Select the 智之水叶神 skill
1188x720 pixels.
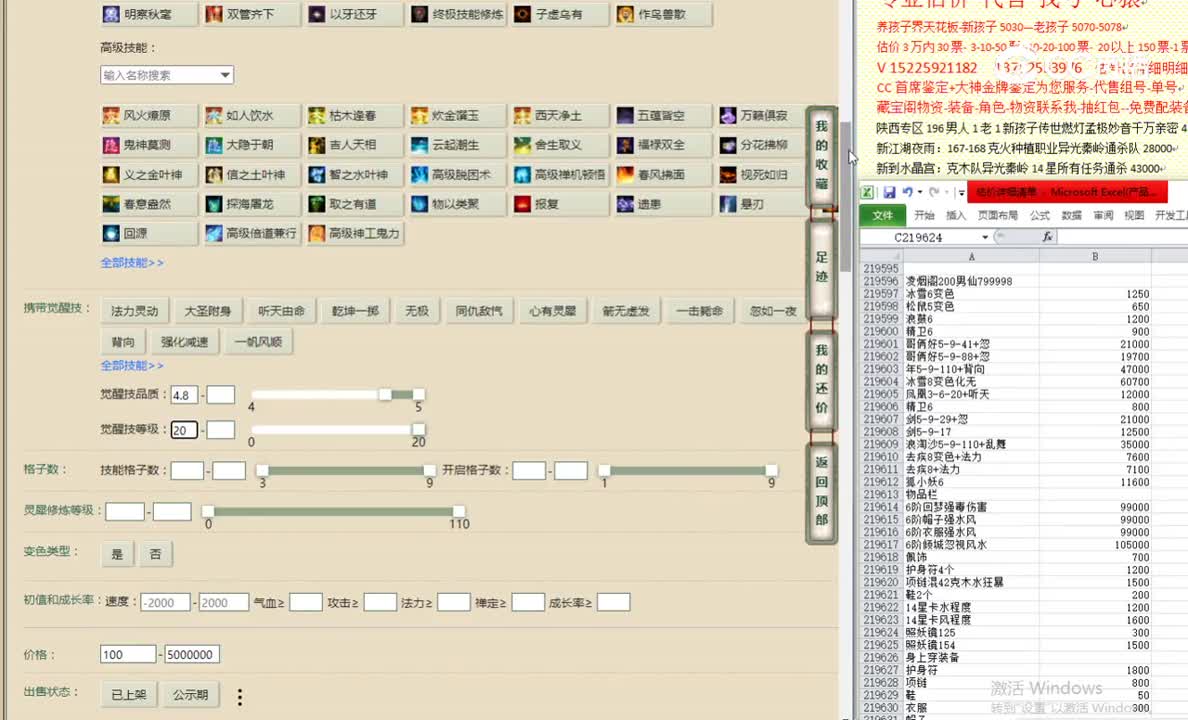[355, 174]
